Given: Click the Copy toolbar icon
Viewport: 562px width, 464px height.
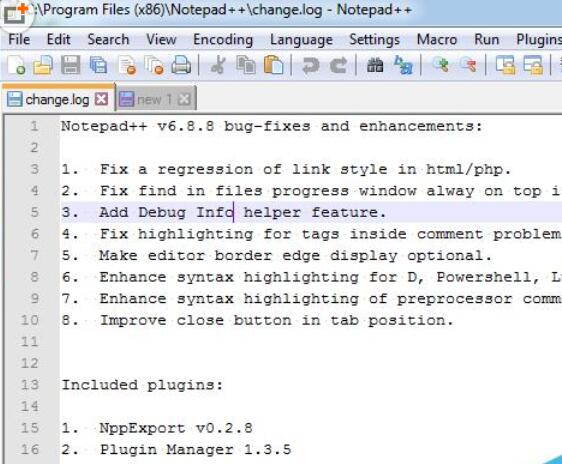Looking at the screenshot, I should [246, 65].
